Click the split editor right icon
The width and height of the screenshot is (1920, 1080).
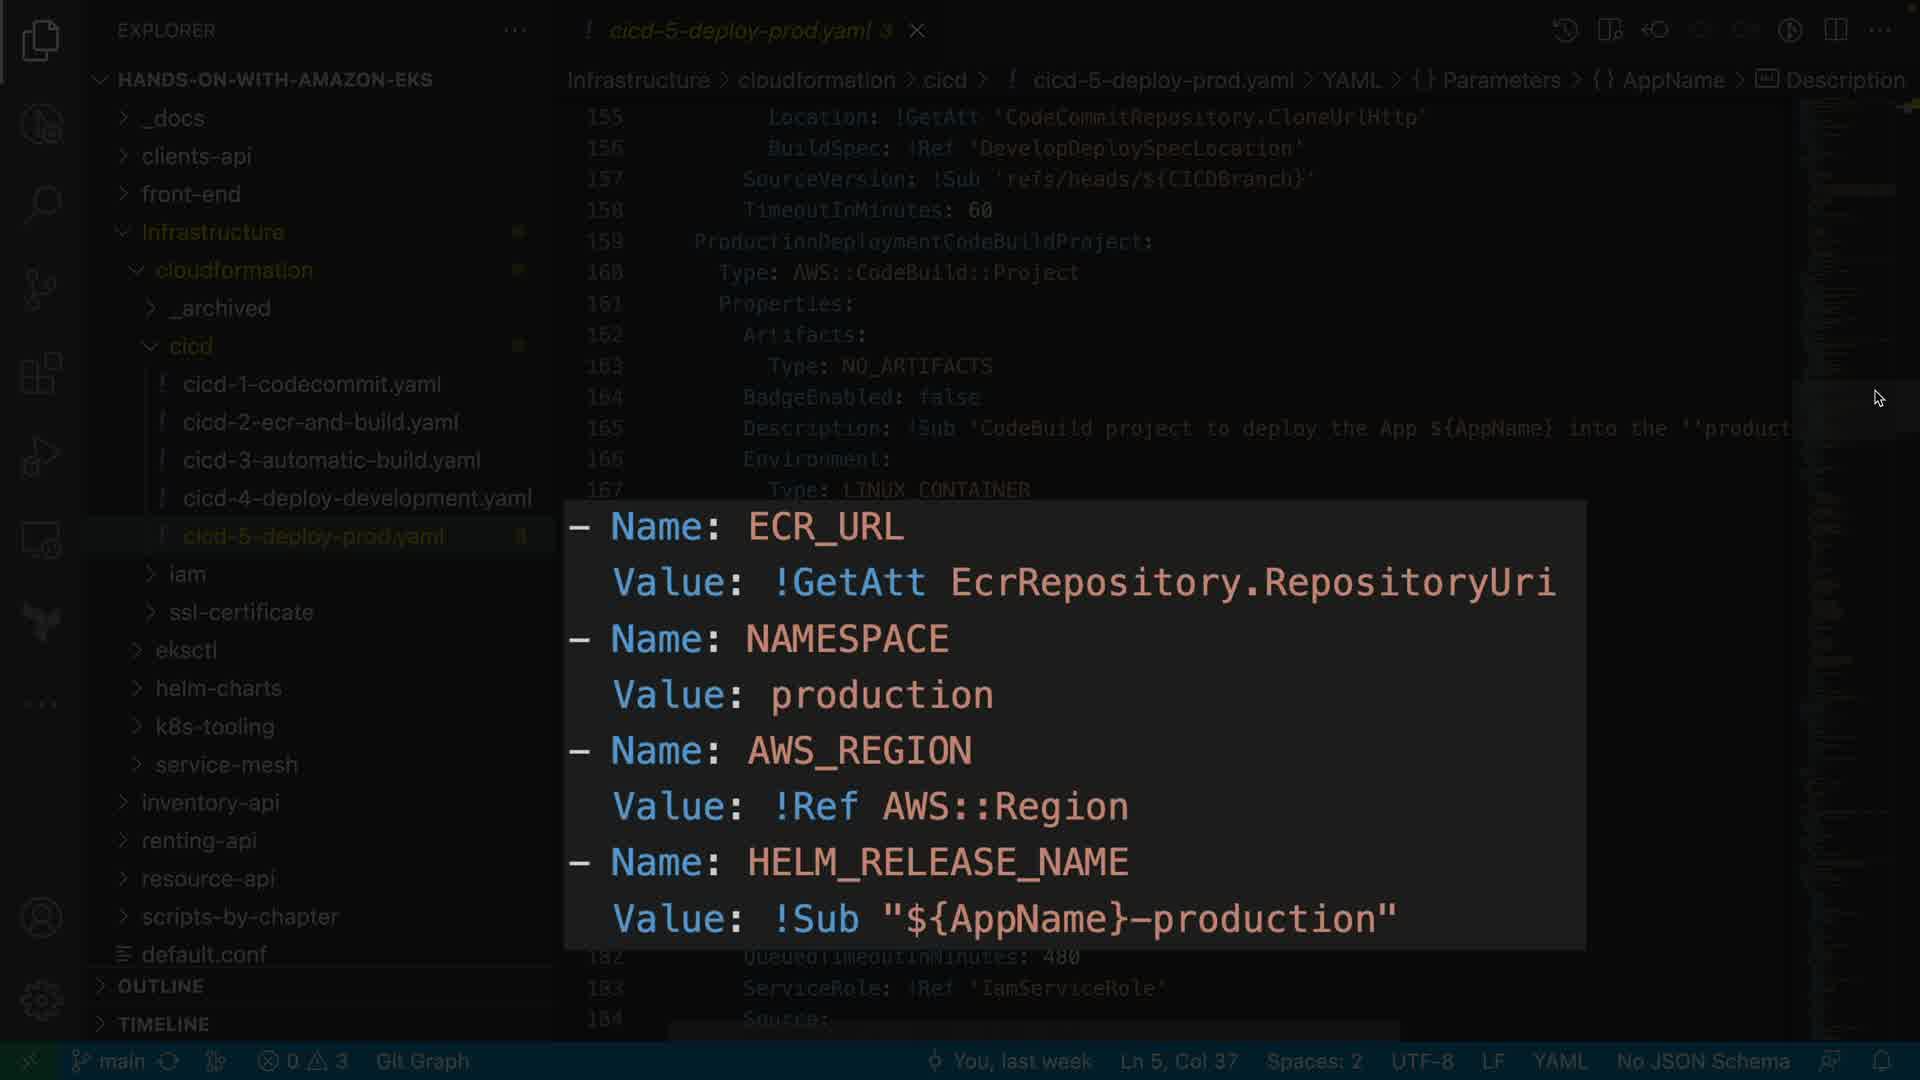tap(1835, 30)
